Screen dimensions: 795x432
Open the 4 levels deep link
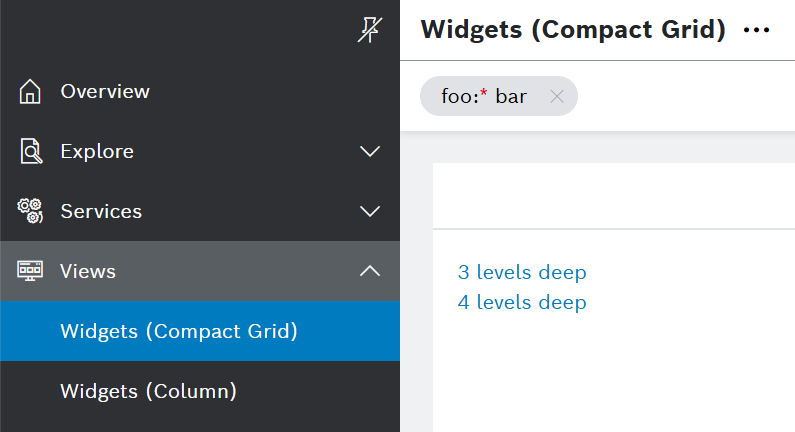point(522,302)
